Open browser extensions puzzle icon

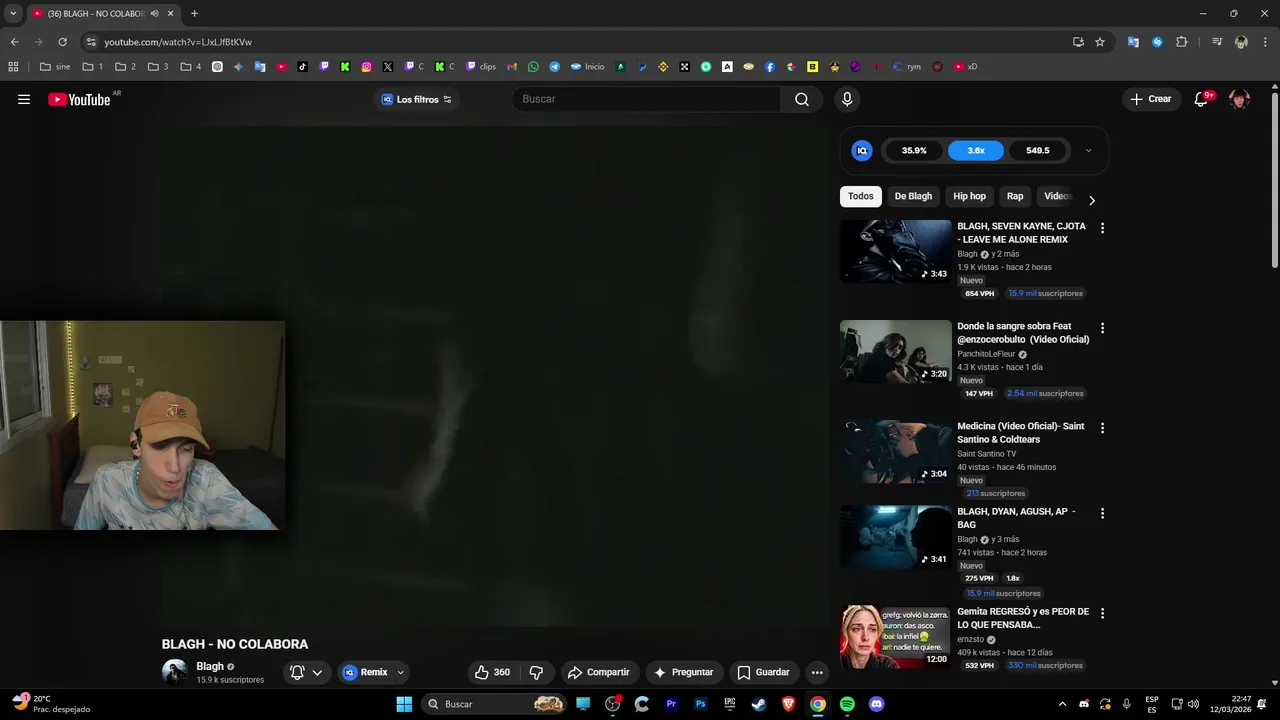1181,42
